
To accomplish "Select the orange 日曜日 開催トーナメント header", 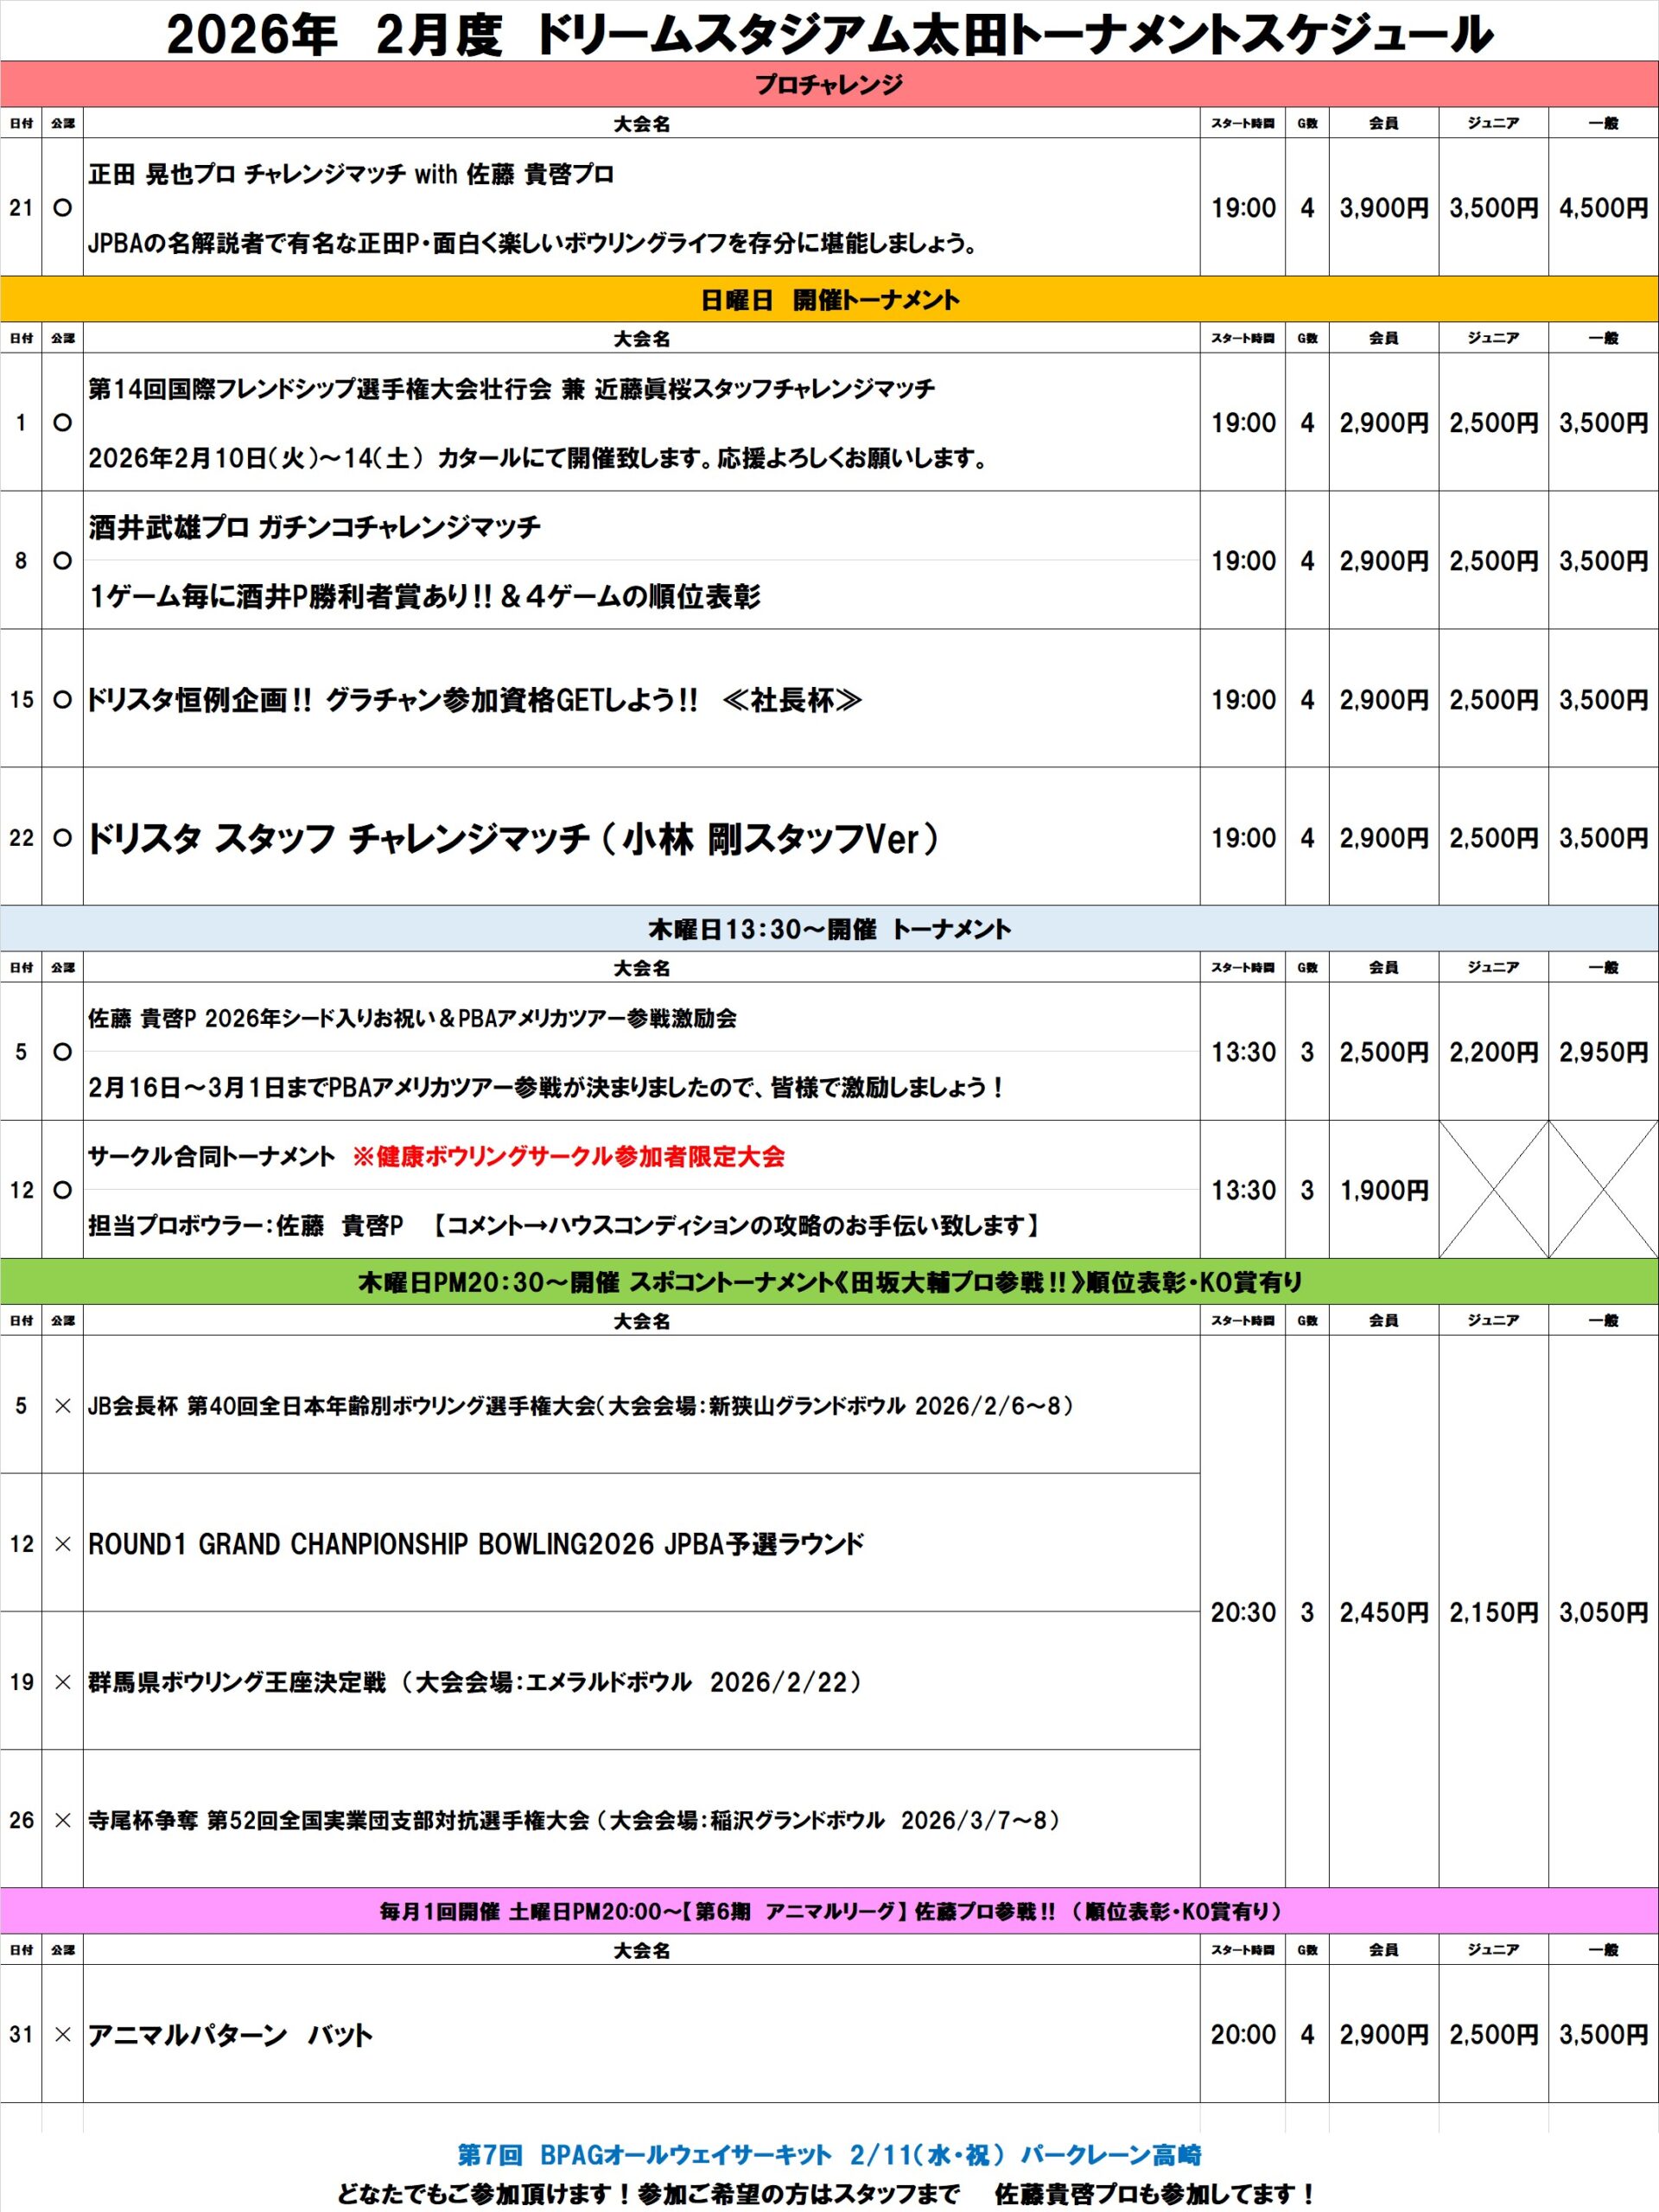I will (829, 300).
